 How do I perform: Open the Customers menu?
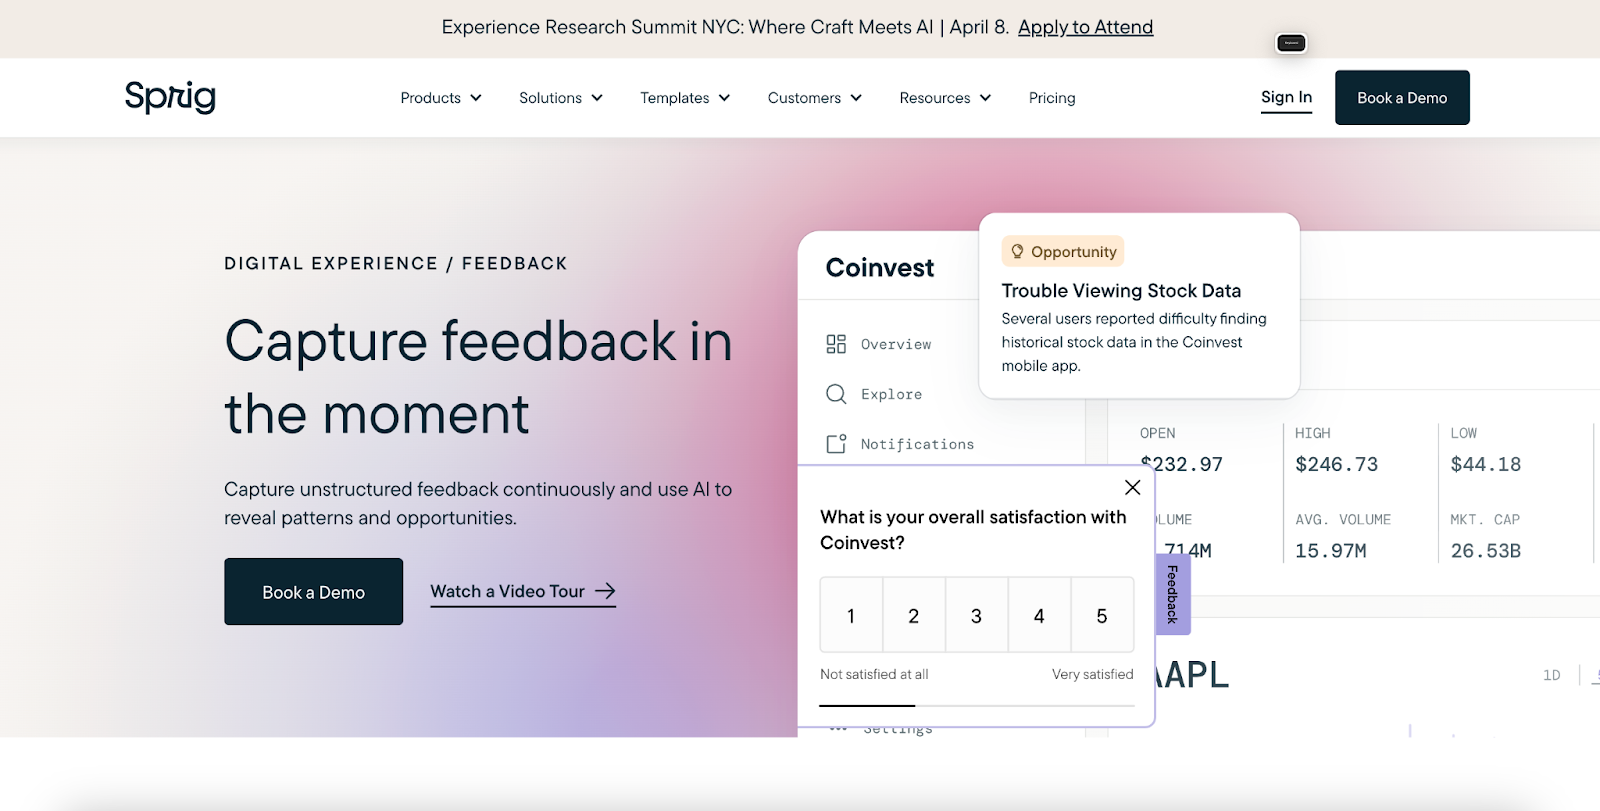coord(815,98)
